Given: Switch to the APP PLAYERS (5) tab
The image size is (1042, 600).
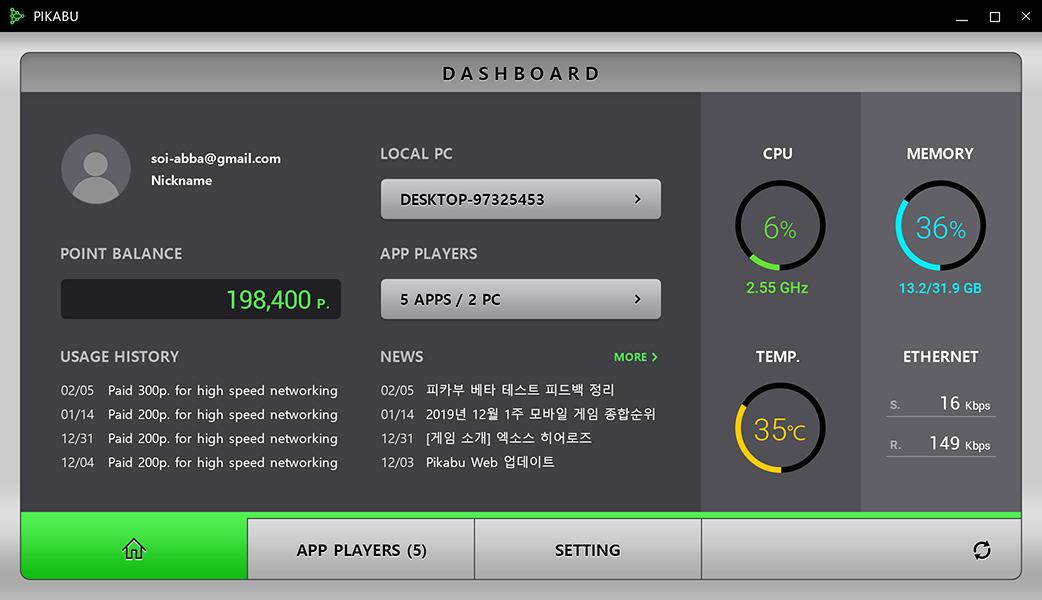Looking at the screenshot, I should (x=361, y=550).
